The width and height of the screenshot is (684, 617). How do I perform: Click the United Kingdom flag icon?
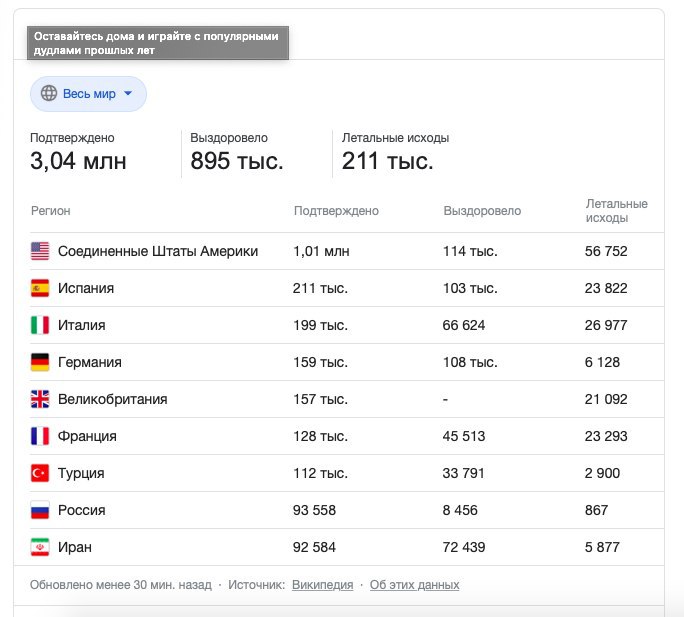40,399
